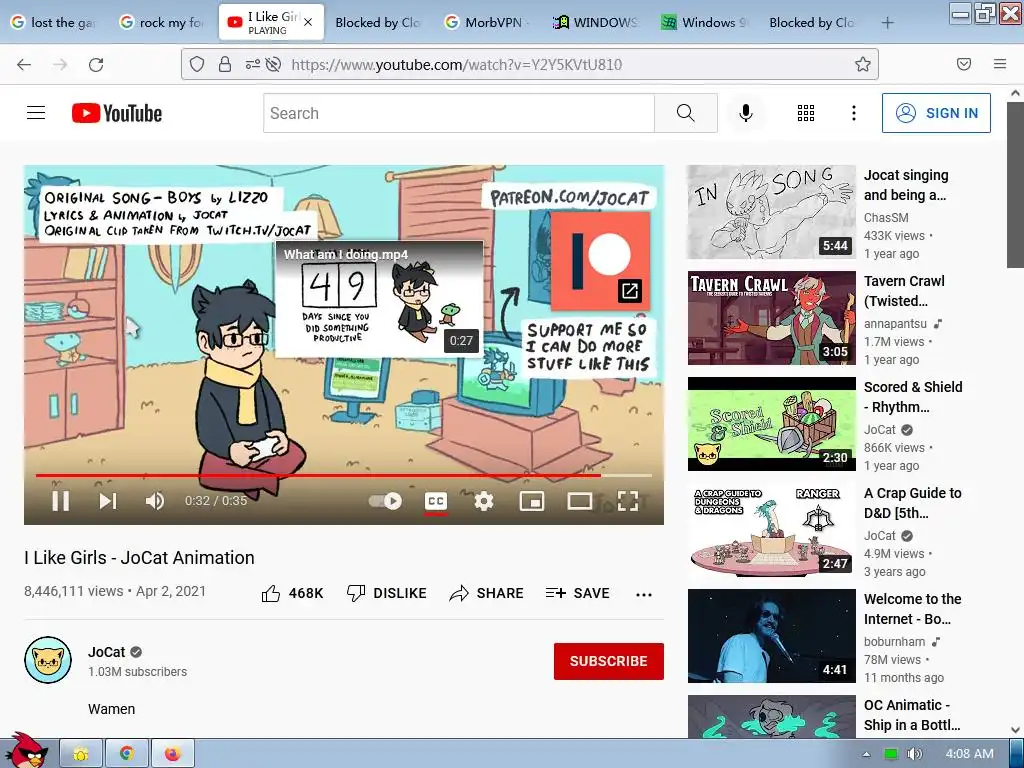Open 'A Crap Guide to D&D' title
This screenshot has height=768, width=1024.
click(912, 503)
